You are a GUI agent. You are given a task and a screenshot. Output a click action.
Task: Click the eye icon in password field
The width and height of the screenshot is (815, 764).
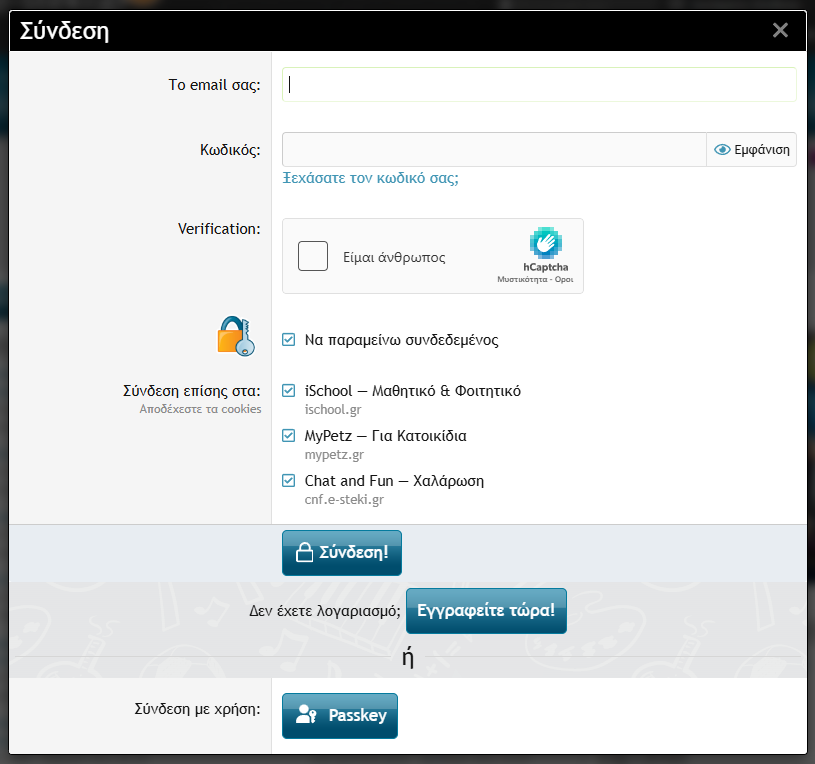(x=723, y=150)
